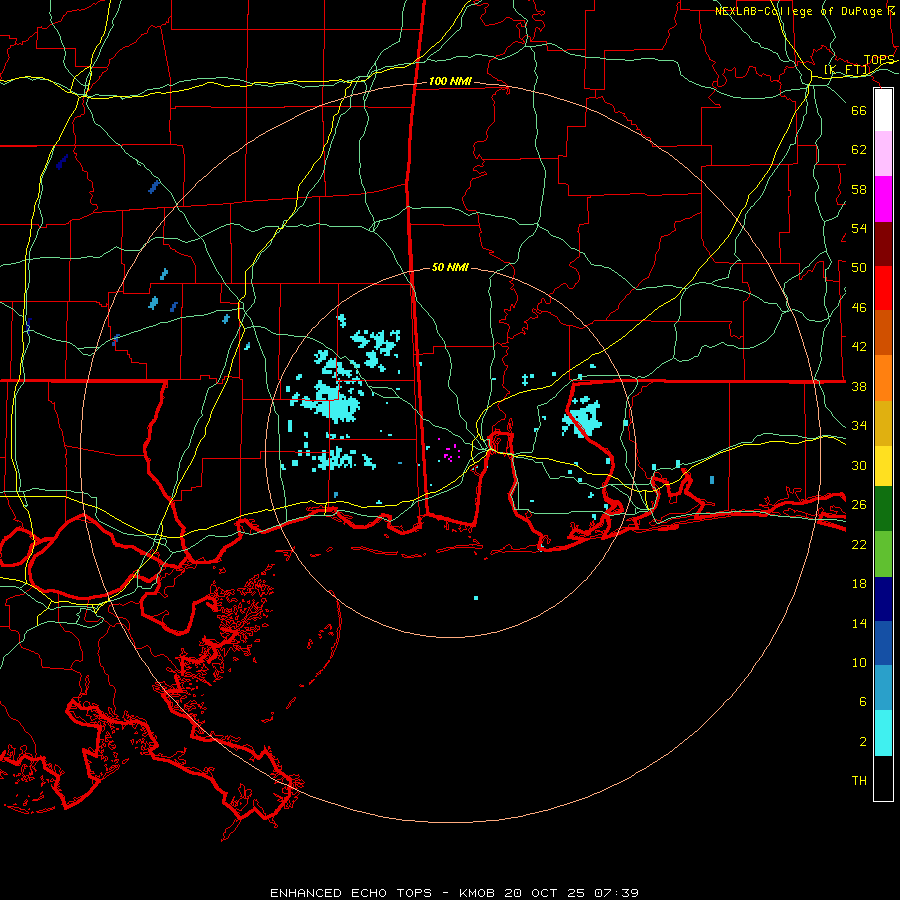
Task: Click the orange swatch near 38
Action: pos(883,378)
